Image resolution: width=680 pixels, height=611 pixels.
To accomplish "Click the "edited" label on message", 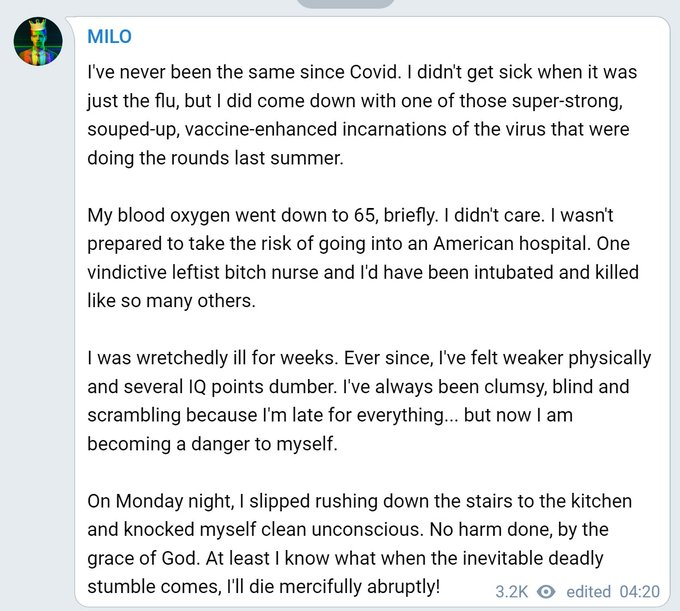I will click(x=589, y=590).
